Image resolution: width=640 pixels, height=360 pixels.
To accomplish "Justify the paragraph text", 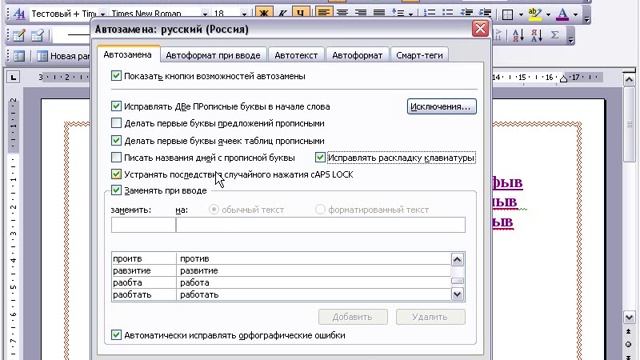I will tap(379, 13).
